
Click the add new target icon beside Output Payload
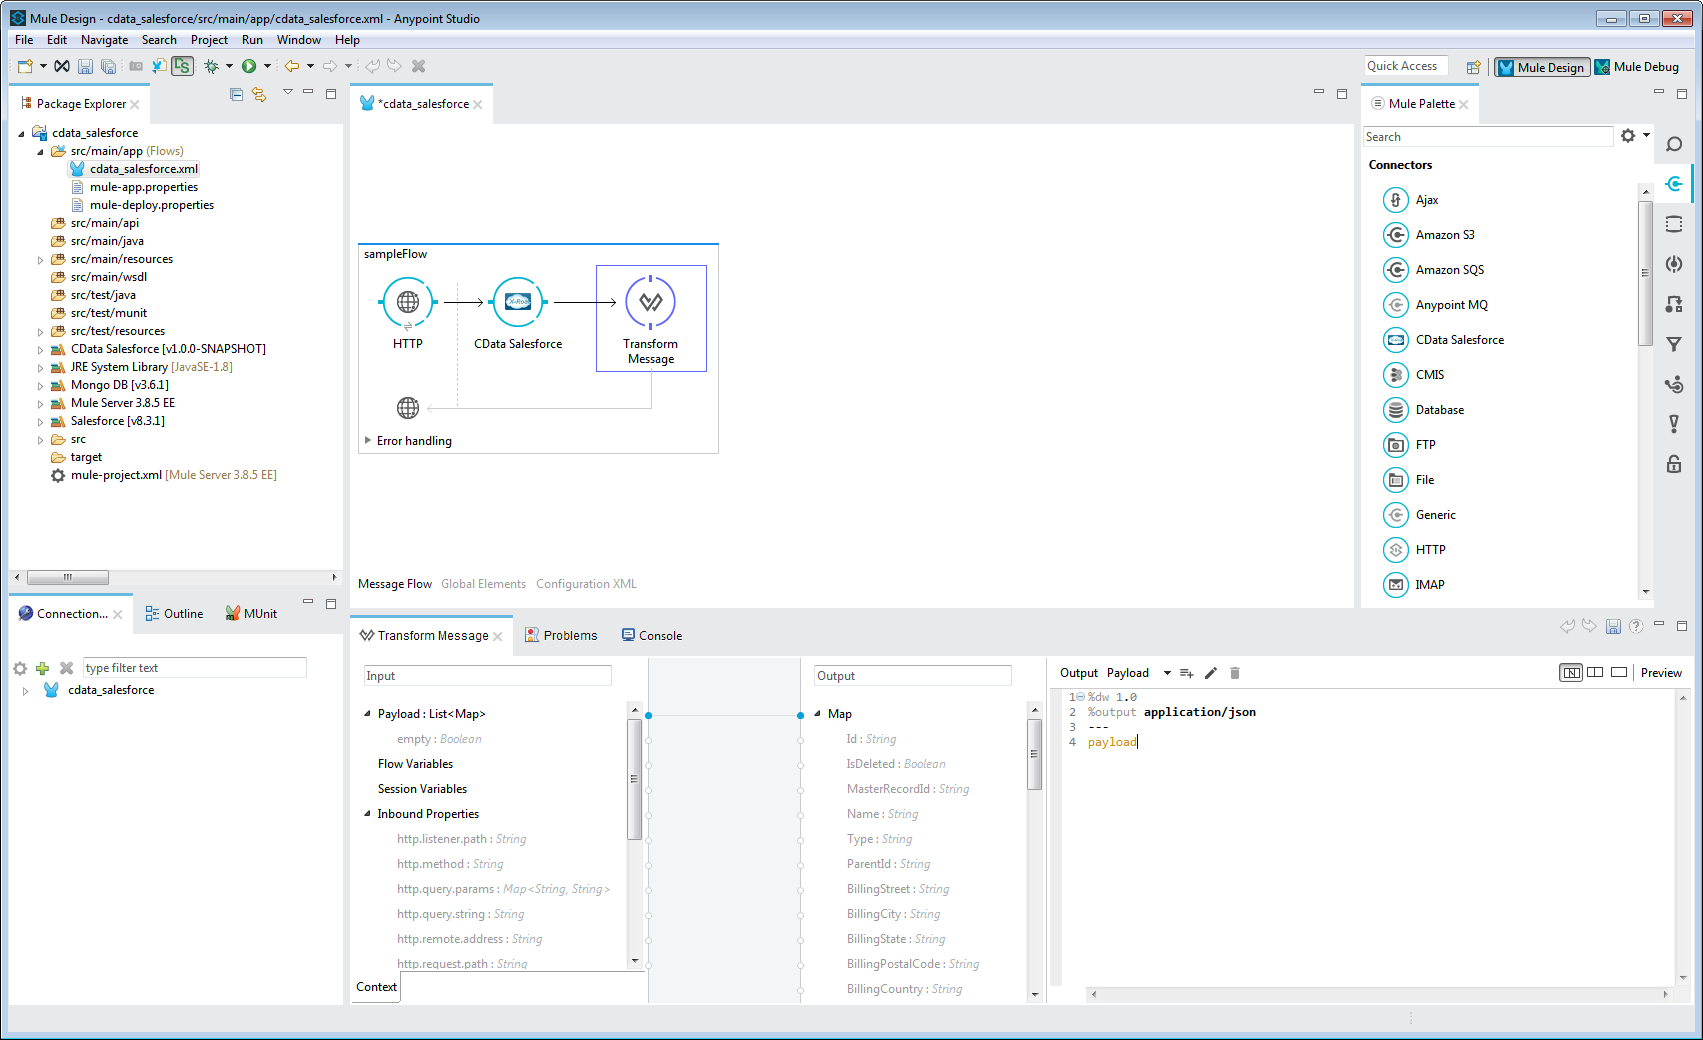click(x=1186, y=673)
